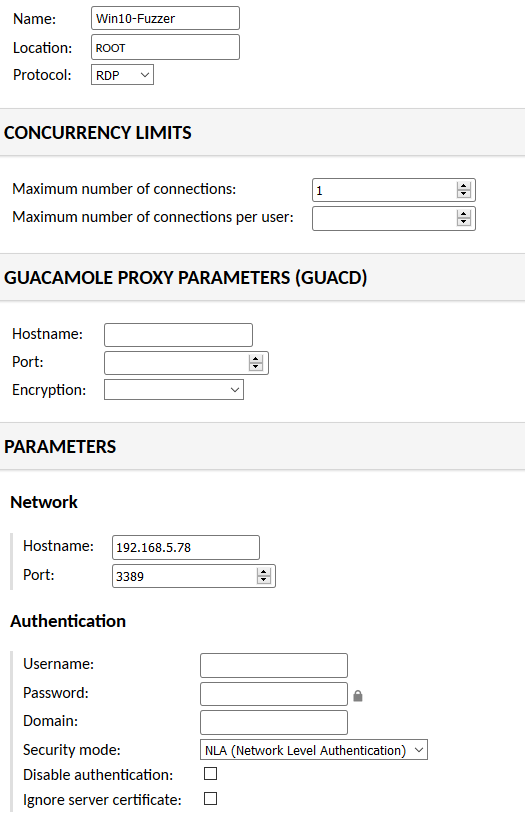The image size is (525, 814).
Task: Click the Name field containing Win10-Fuzzer
Action: click(165, 18)
